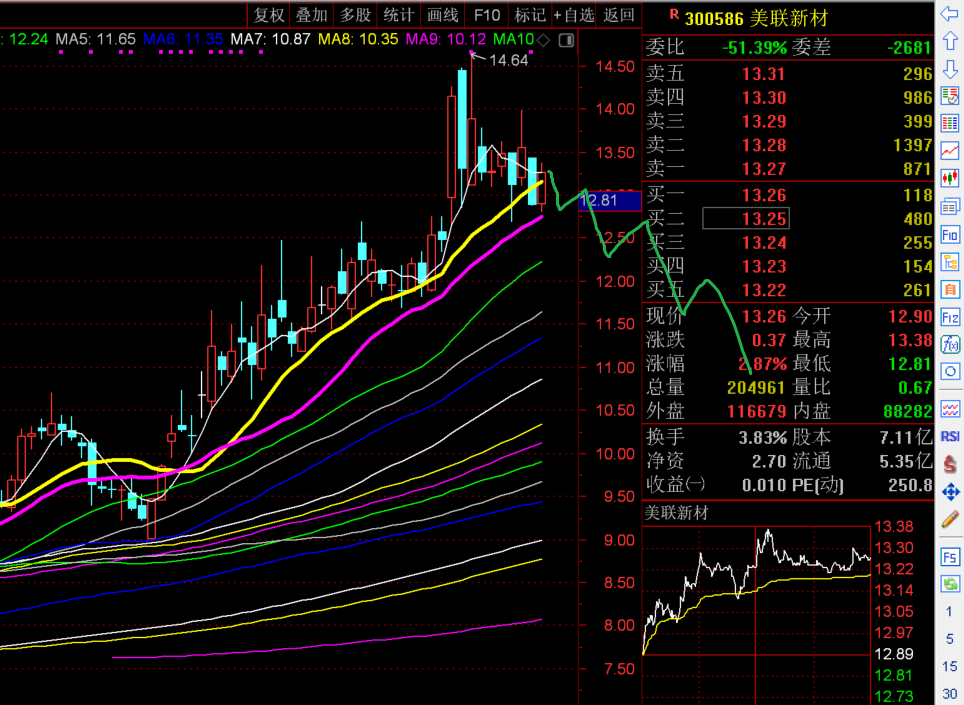This screenshot has width=964, height=705.
Task: Open the indicator wave lines icon
Action: (x=950, y=409)
